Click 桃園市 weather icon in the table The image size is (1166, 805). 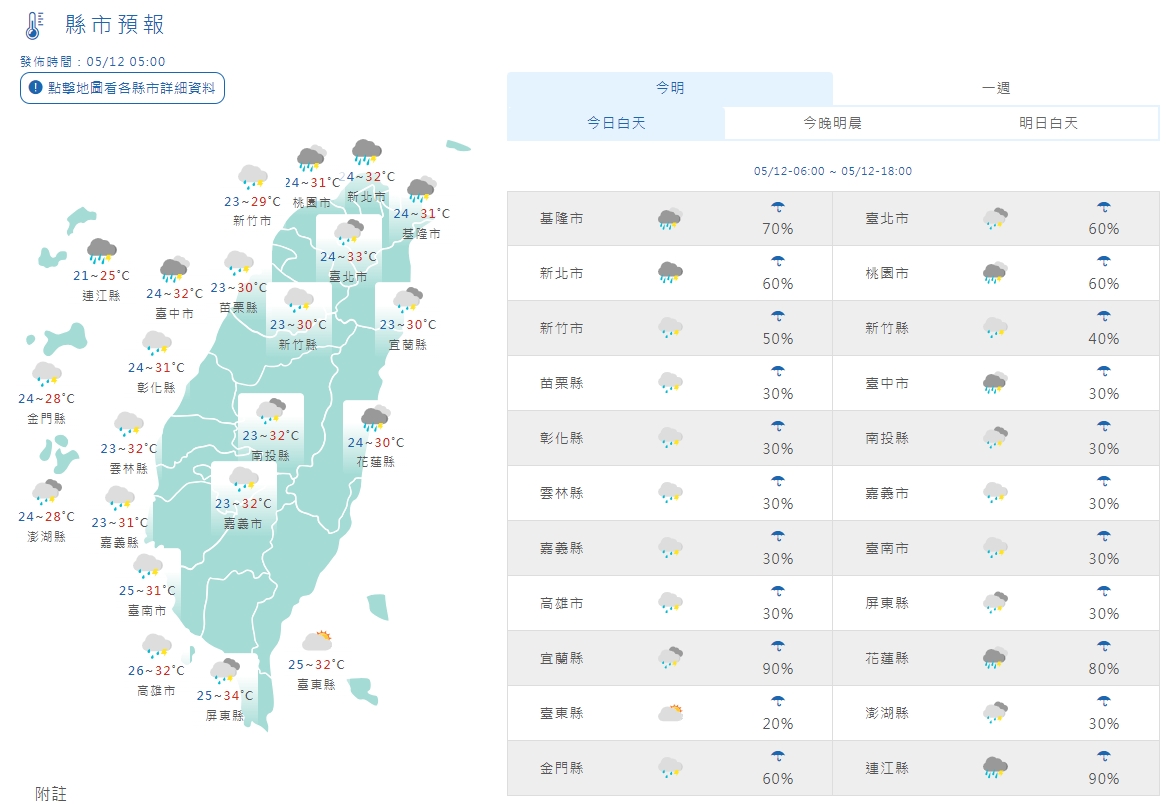pyautogui.click(x=995, y=273)
